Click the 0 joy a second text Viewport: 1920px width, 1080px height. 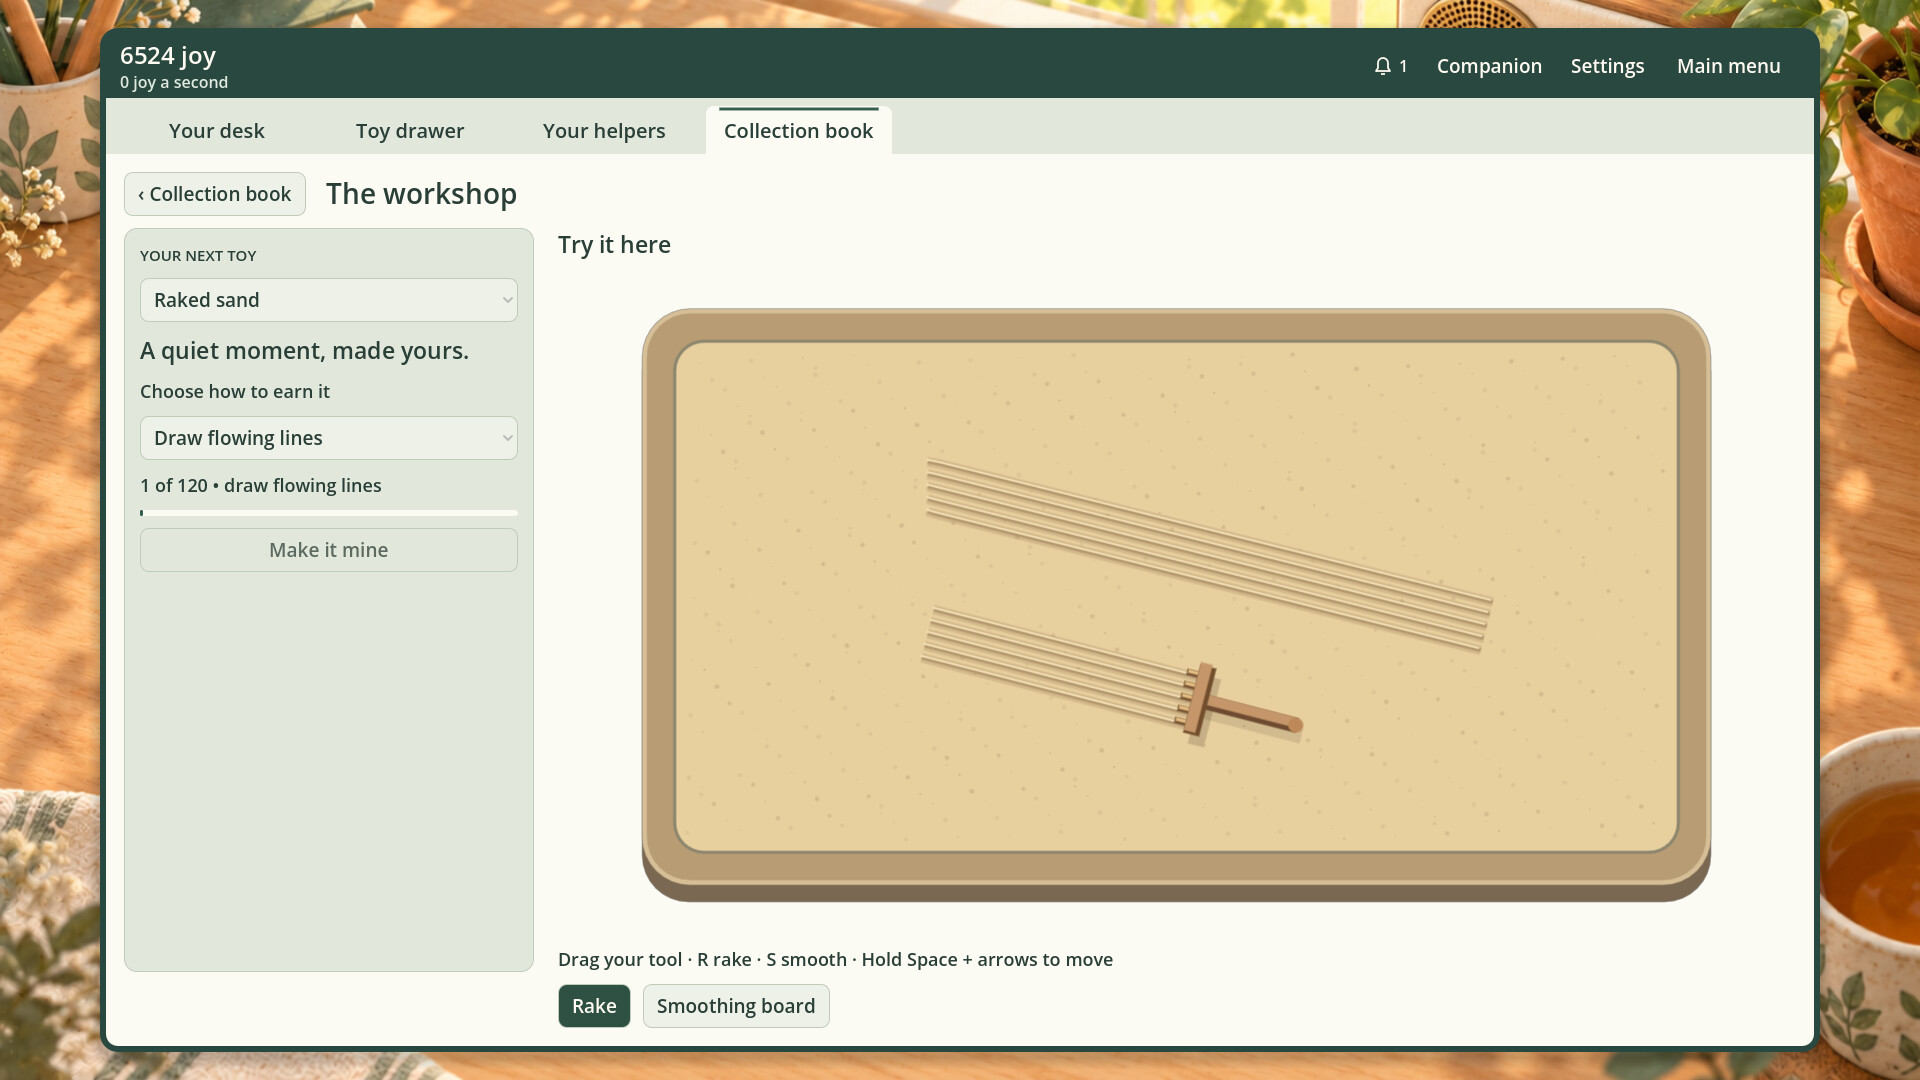coord(174,83)
